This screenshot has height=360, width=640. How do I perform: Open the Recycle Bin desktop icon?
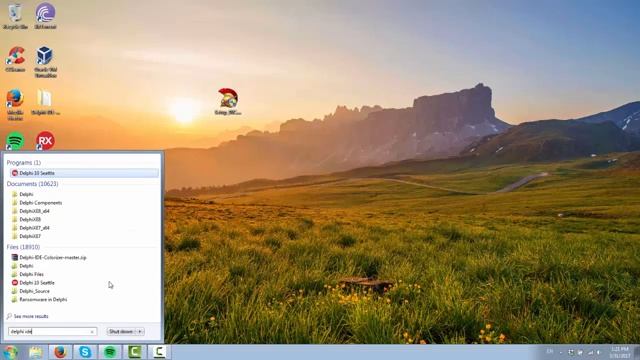click(x=15, y=16)
